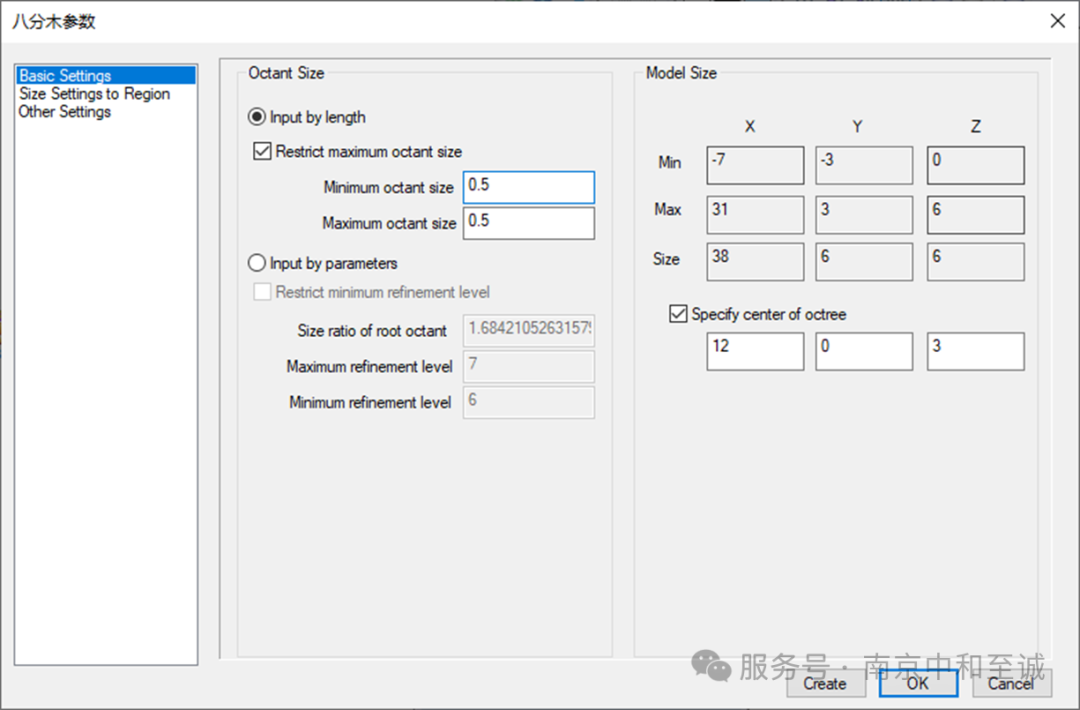The width and height of the screenshot is (1080, 710).
Task: Open Size Settings to Region page
Action: [x=94, y=94]
